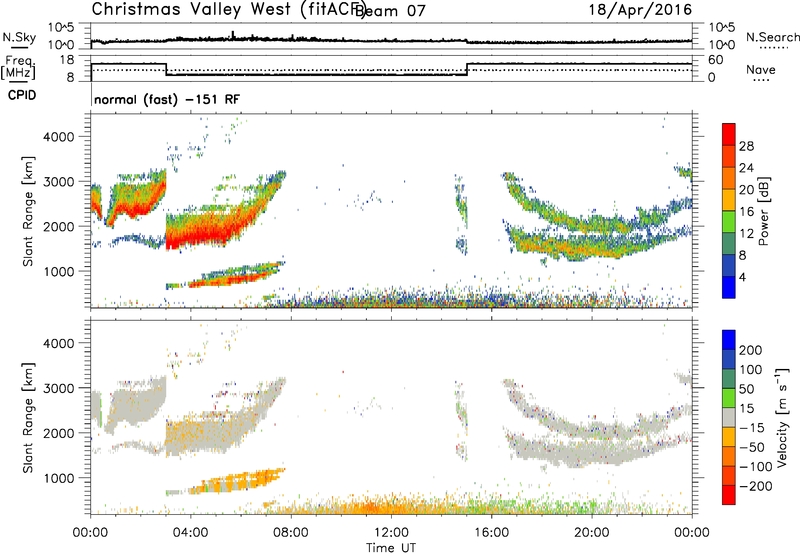Click the '60' Nave axis value
This screenshot has height=554, width=800.
coord(715,60)
